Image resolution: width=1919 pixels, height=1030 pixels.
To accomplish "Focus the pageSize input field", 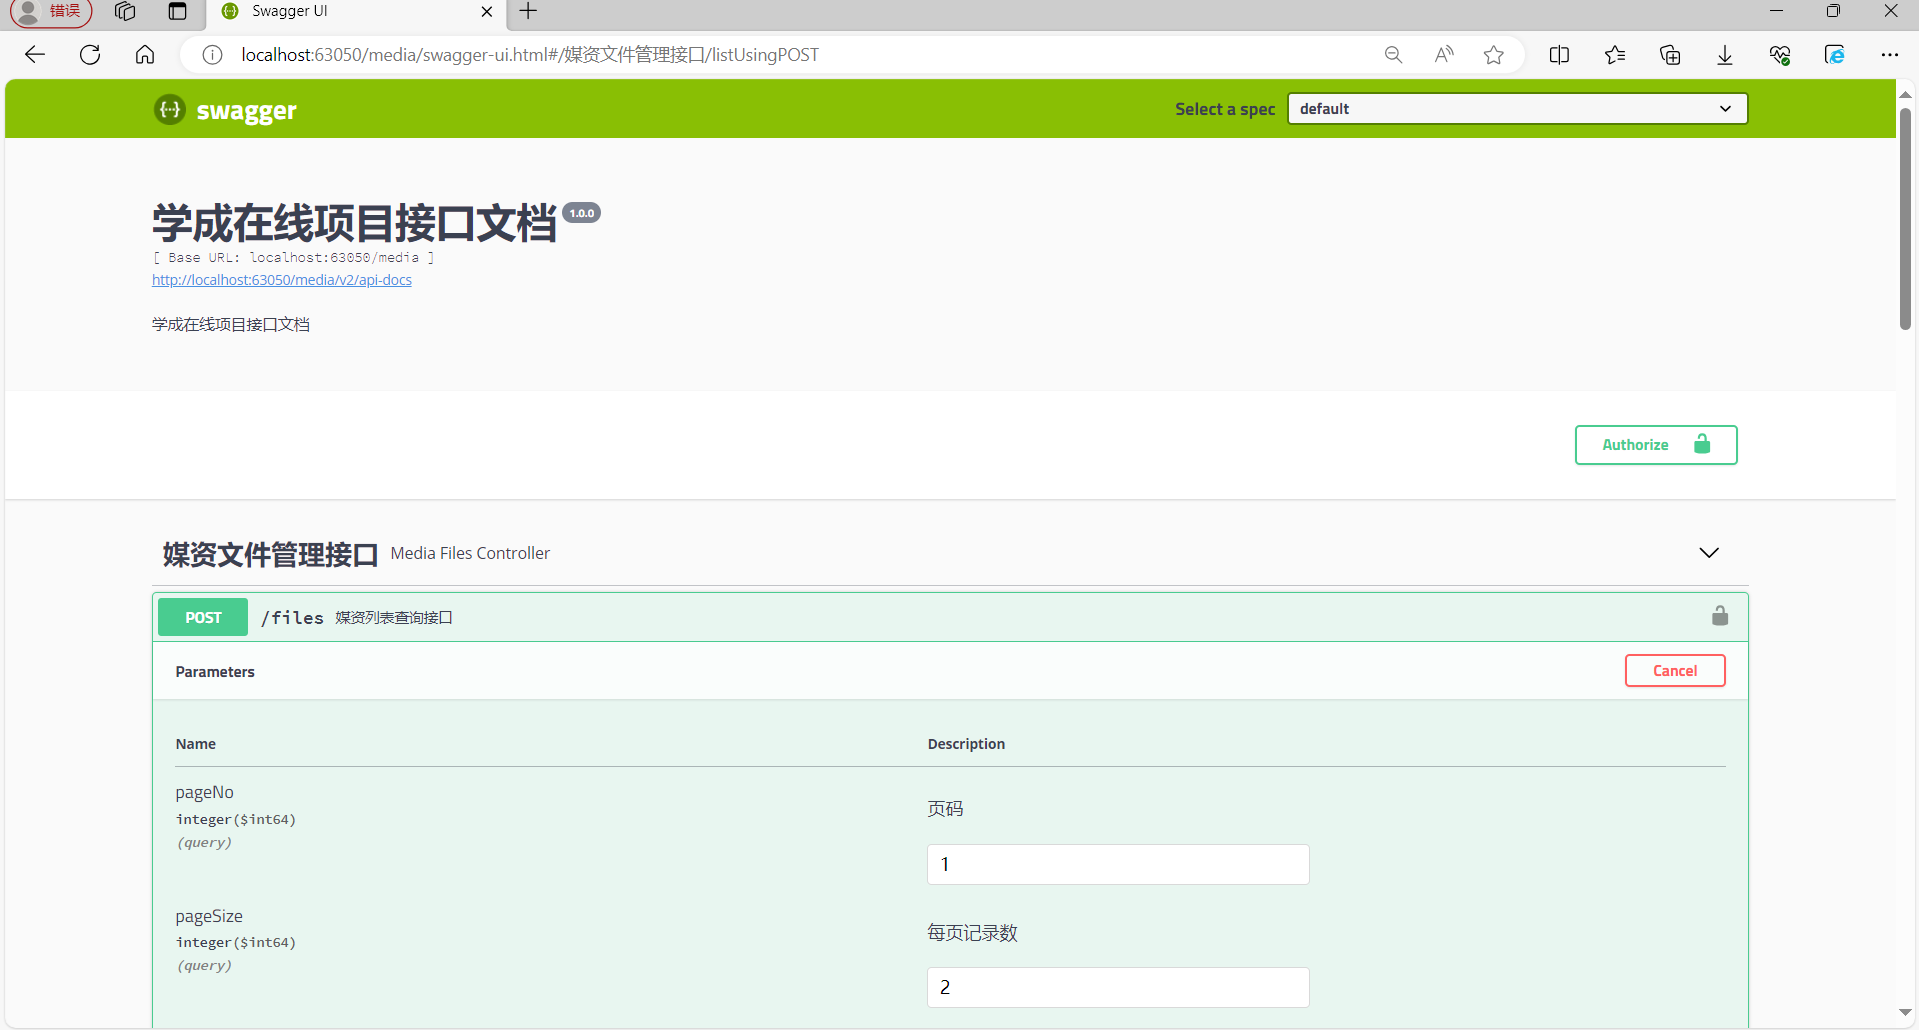I will coord(1118,987).
